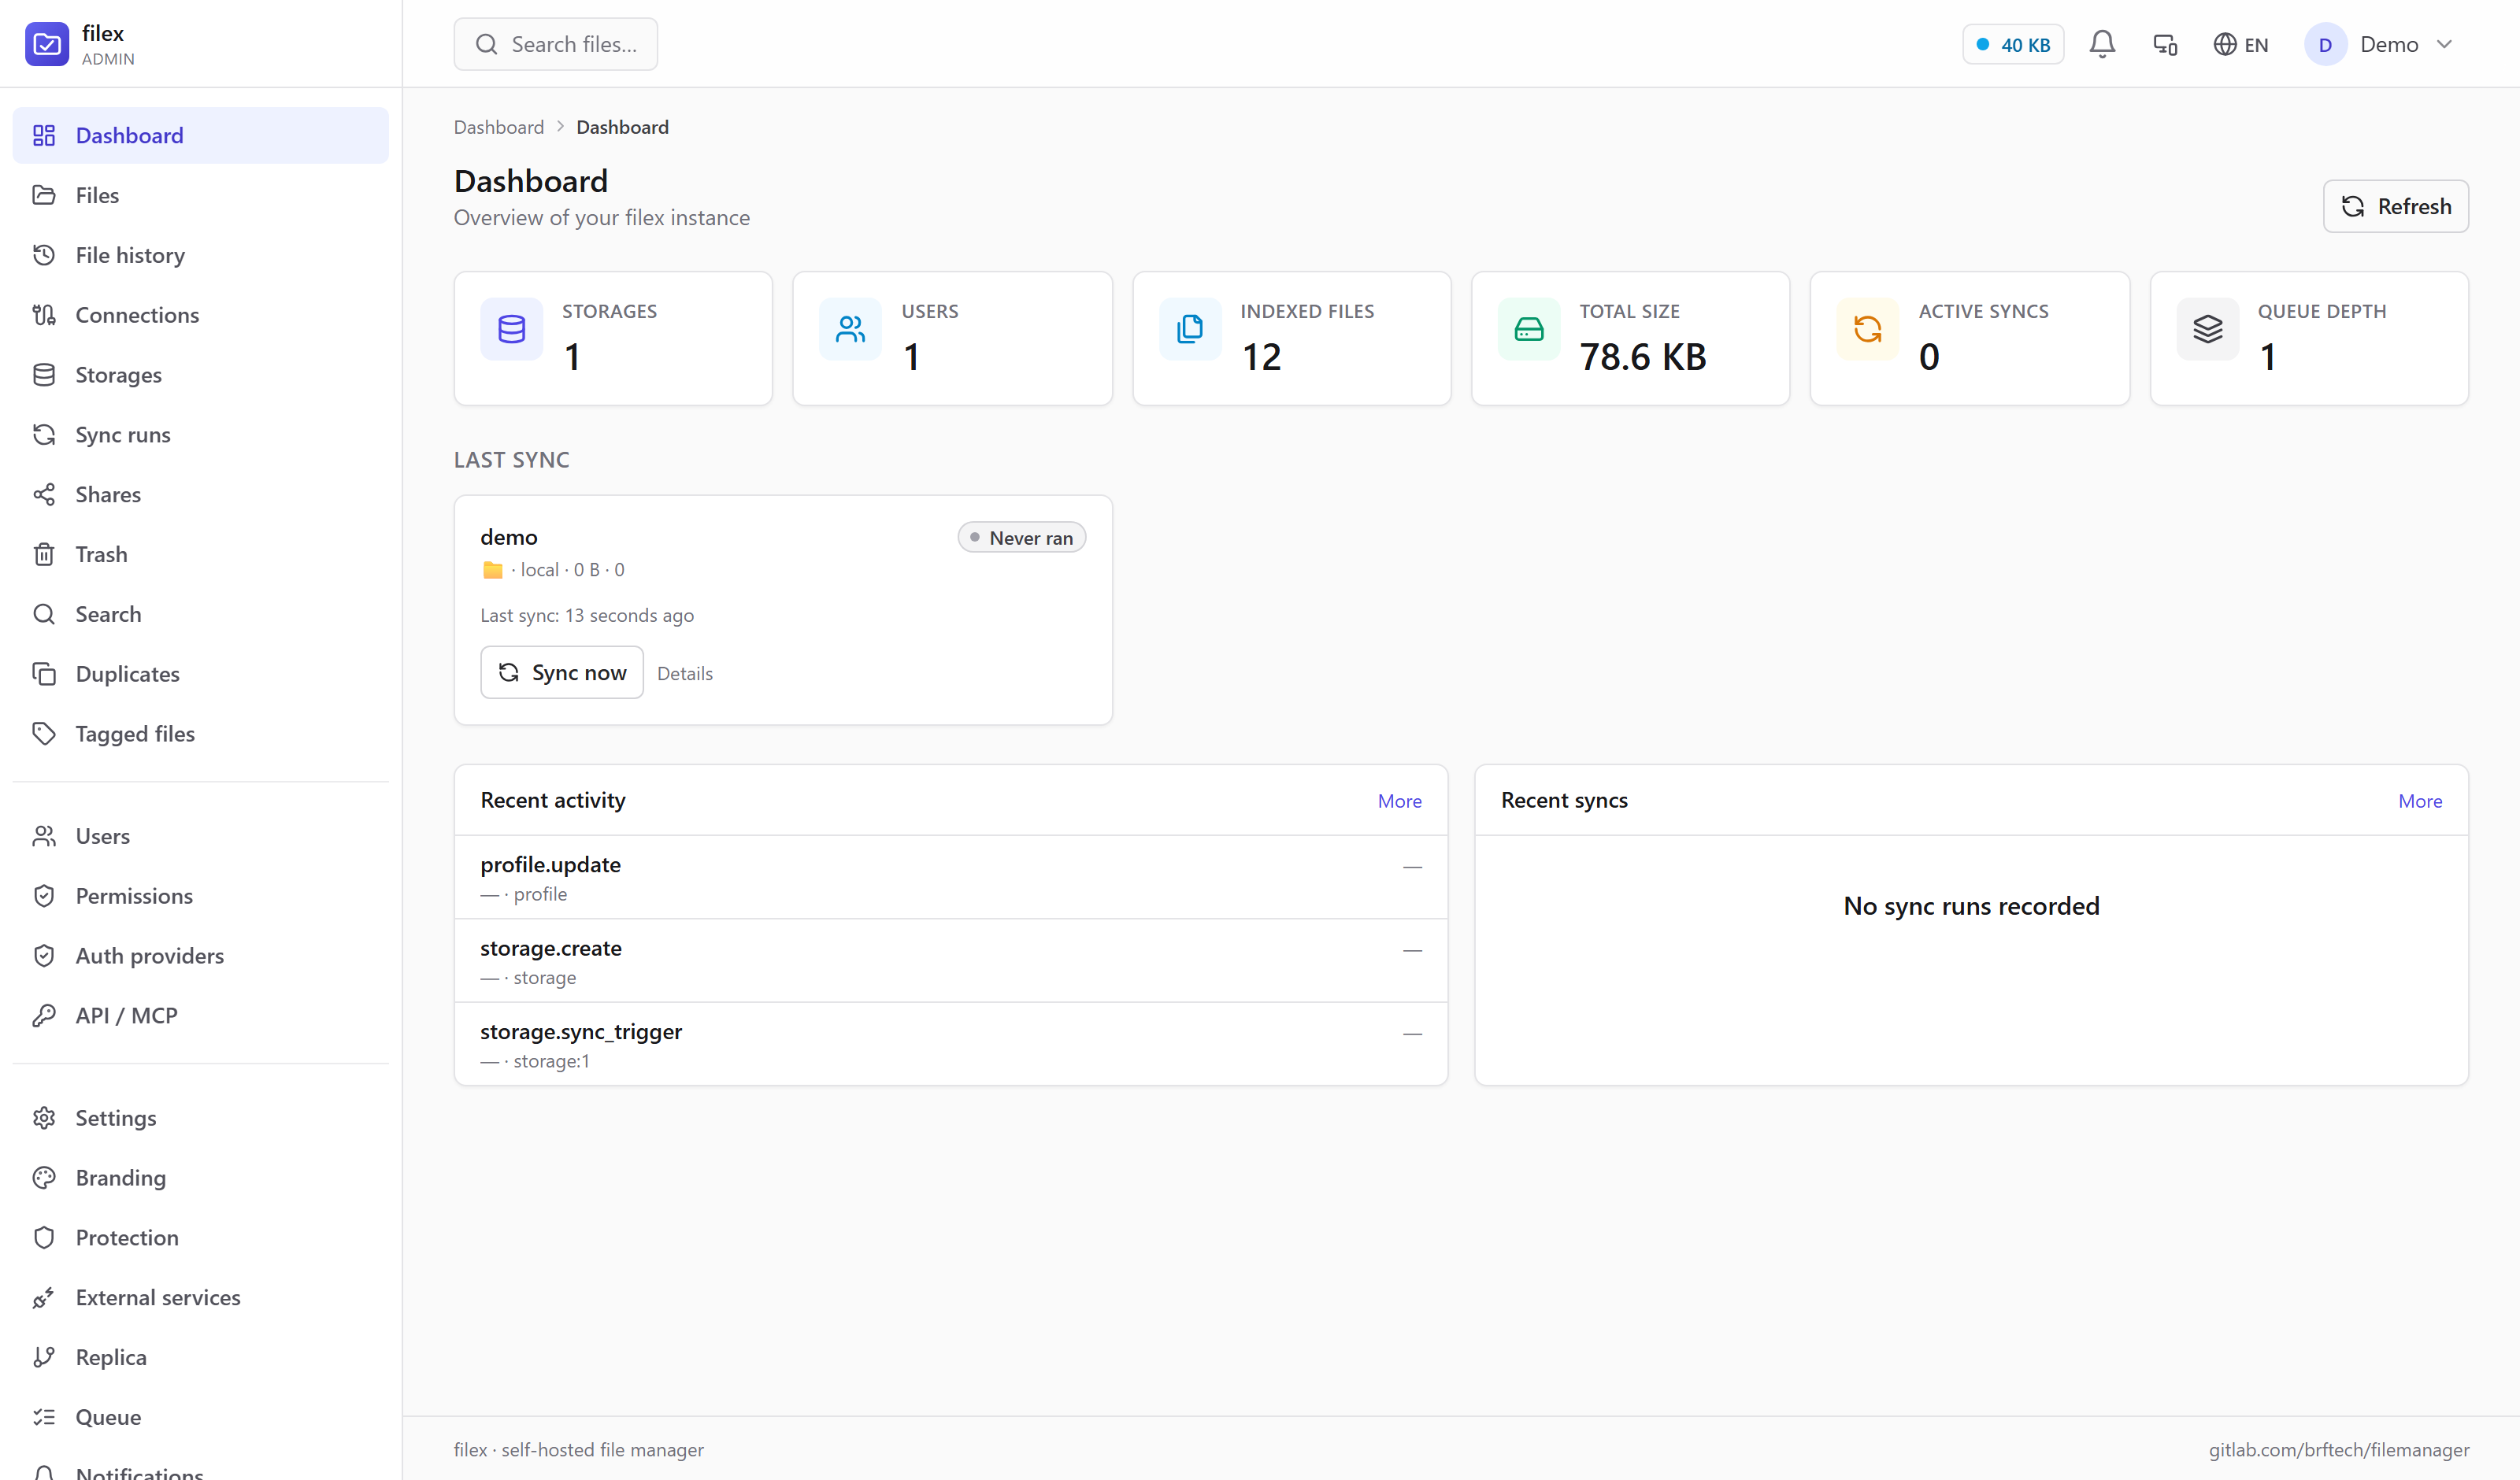
Task: Open the EN language selector
Action: [2240, 44]
